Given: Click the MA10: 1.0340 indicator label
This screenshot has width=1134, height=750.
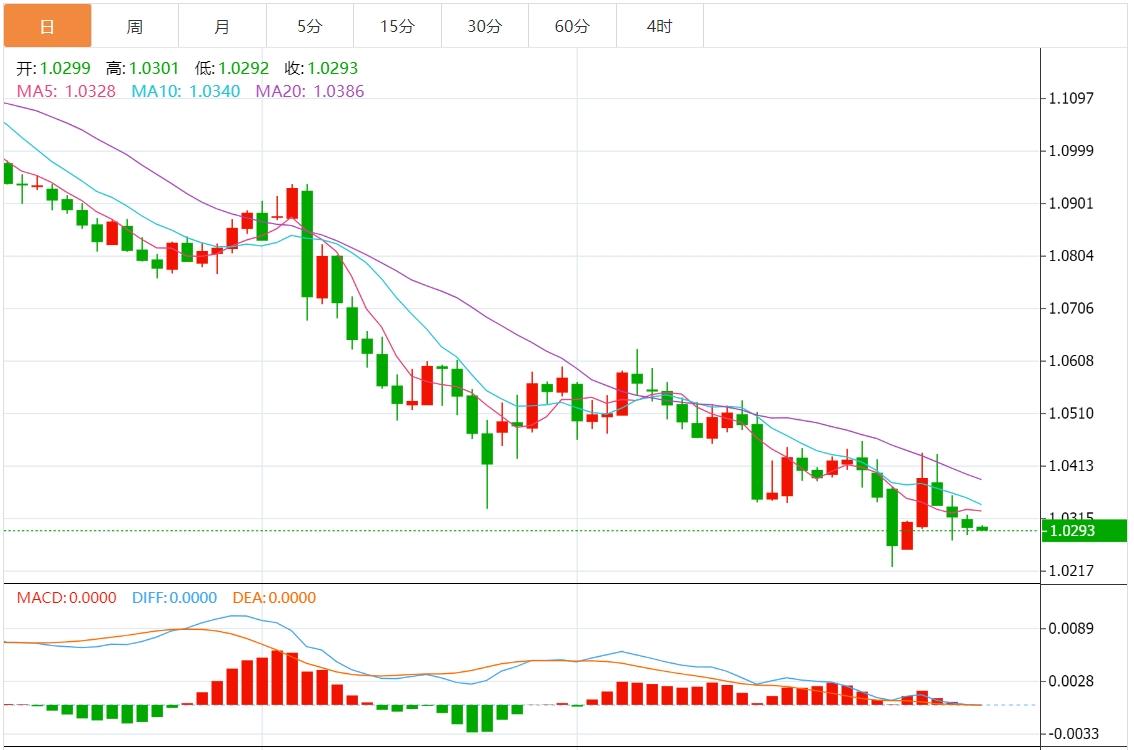Looking at the screenshot, I should [185, 91].
